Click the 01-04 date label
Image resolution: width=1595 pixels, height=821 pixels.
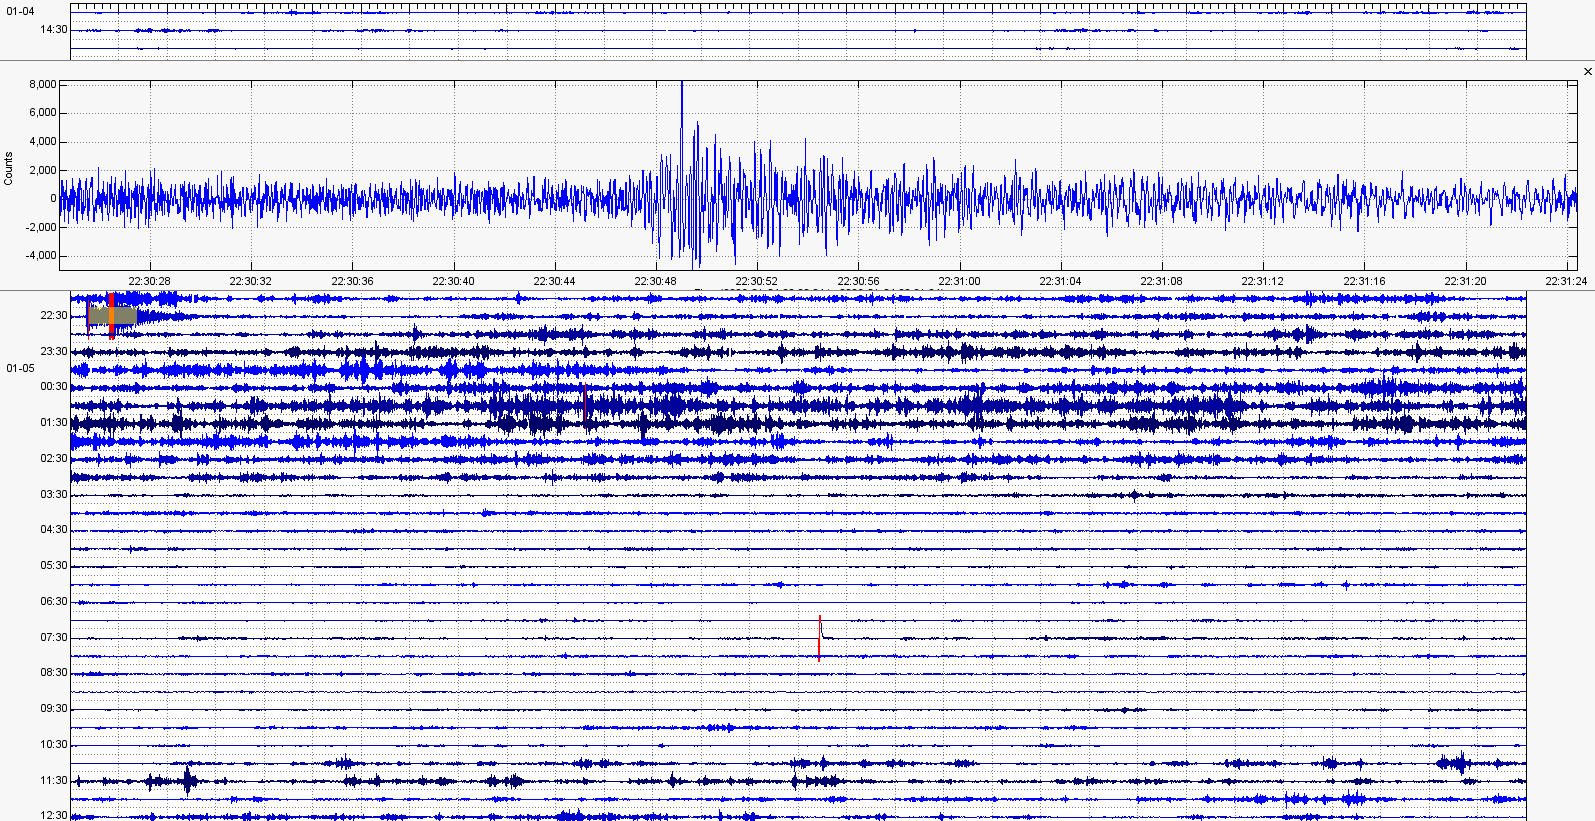(x=20, y=12)
